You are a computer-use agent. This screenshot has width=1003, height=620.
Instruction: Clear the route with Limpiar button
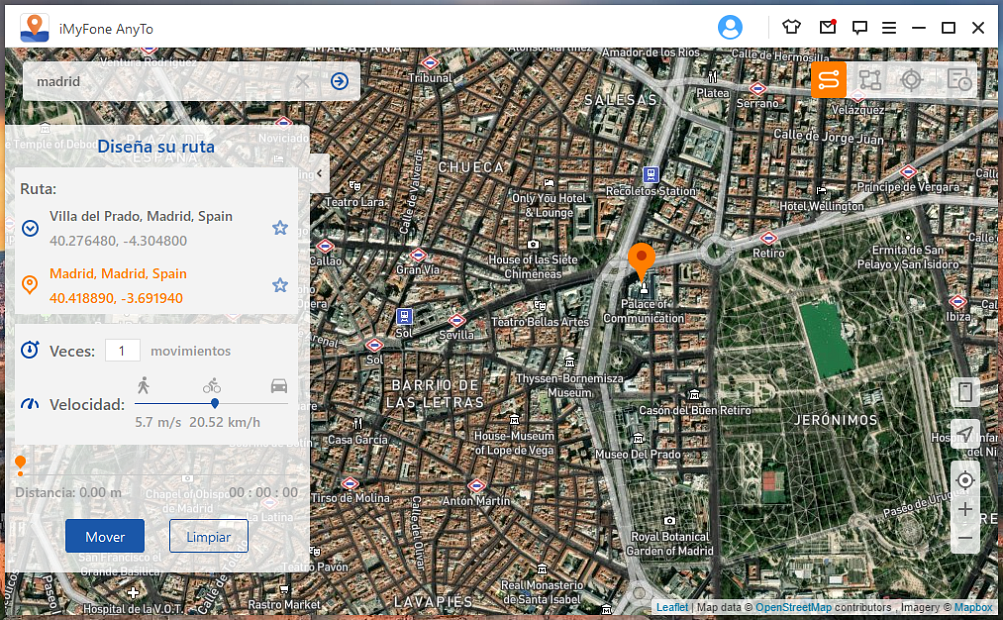[x=209, y=536]
